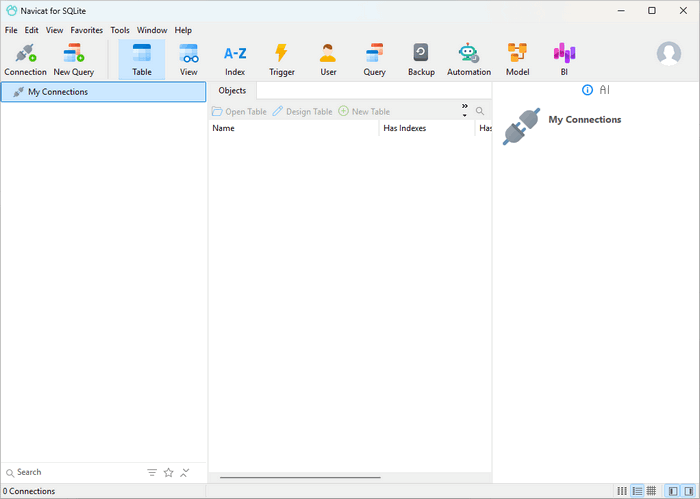The height and width of the screenshot is (499, 700).
Task: Open the Model tool
Action: point(517,59)
